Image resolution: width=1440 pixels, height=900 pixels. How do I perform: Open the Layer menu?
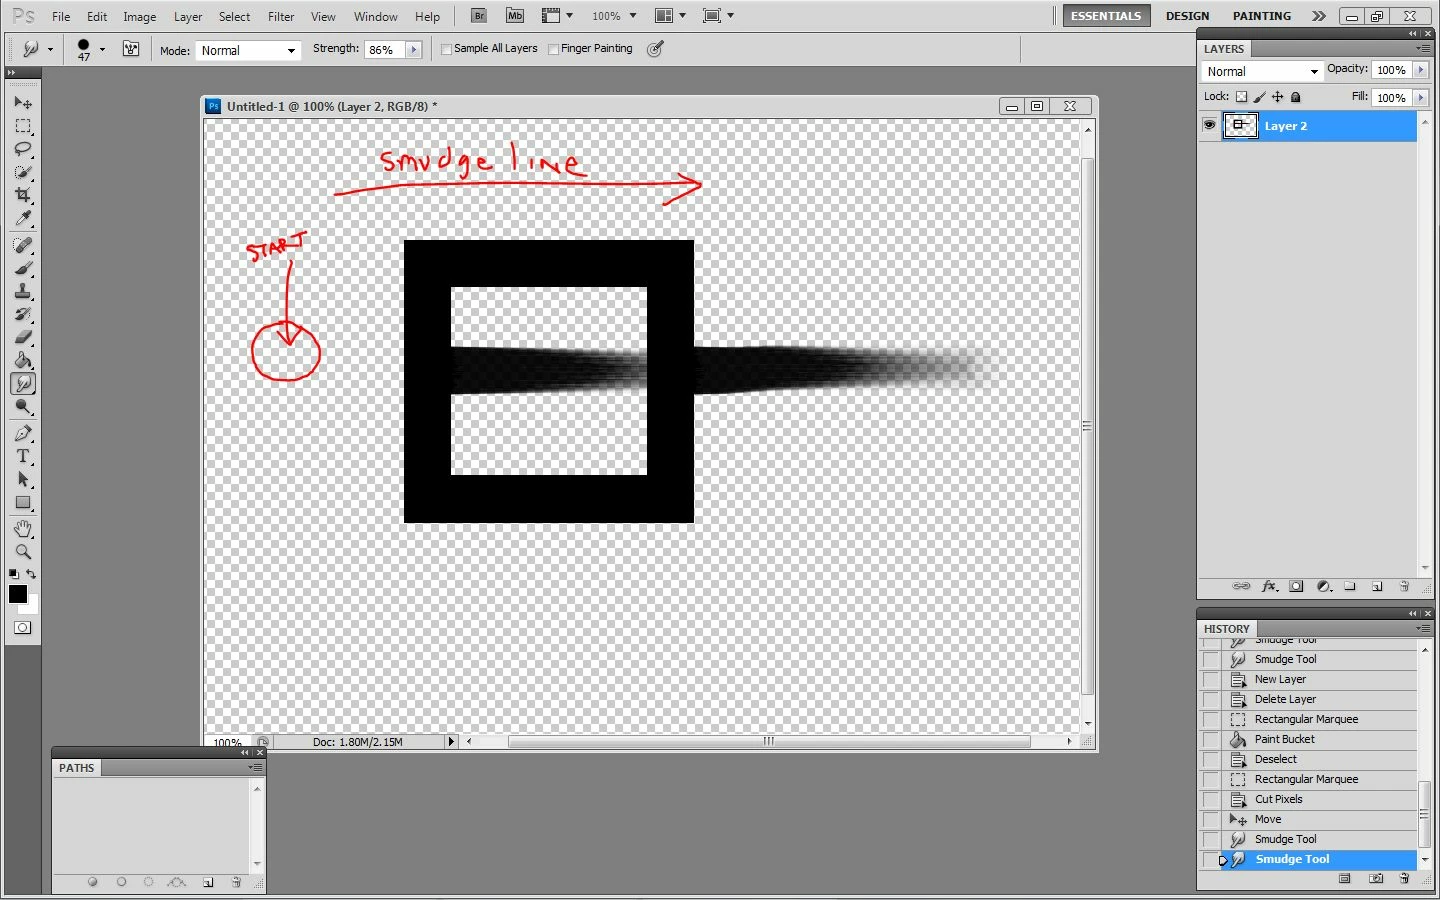click(x=188, y=16)
